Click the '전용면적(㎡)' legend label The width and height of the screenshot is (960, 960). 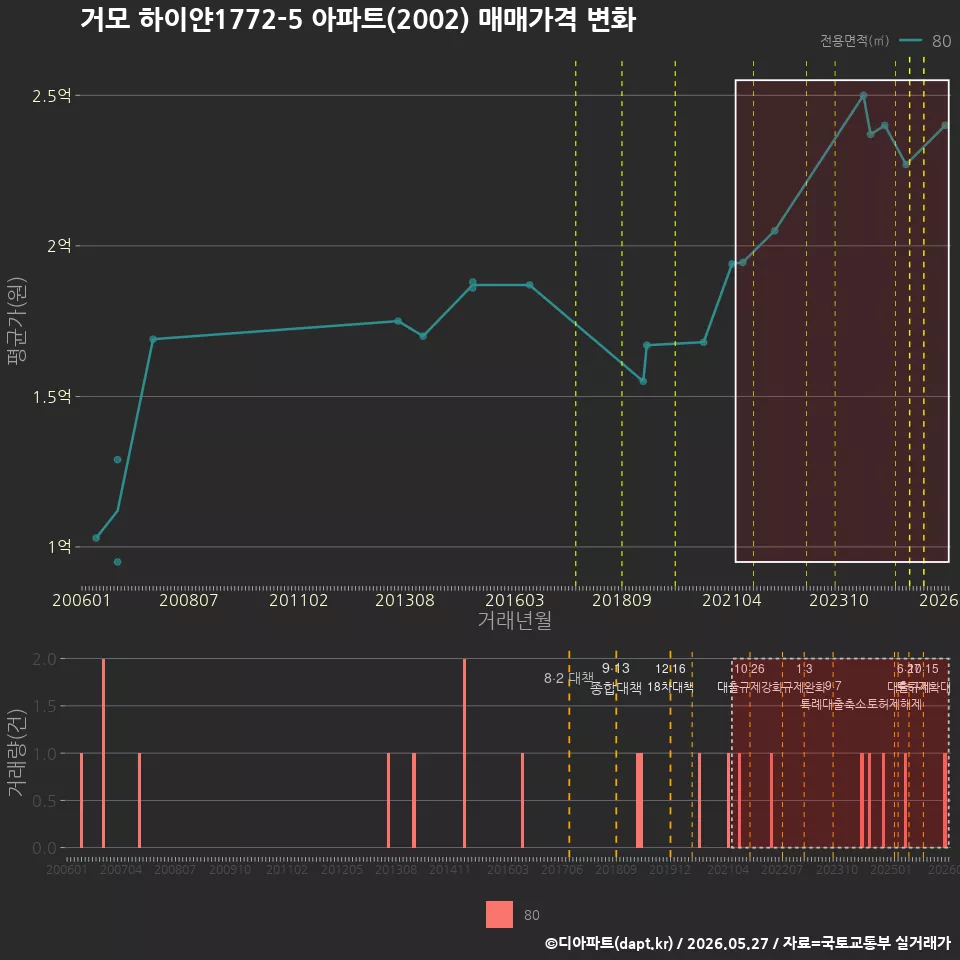click(855, 40)
